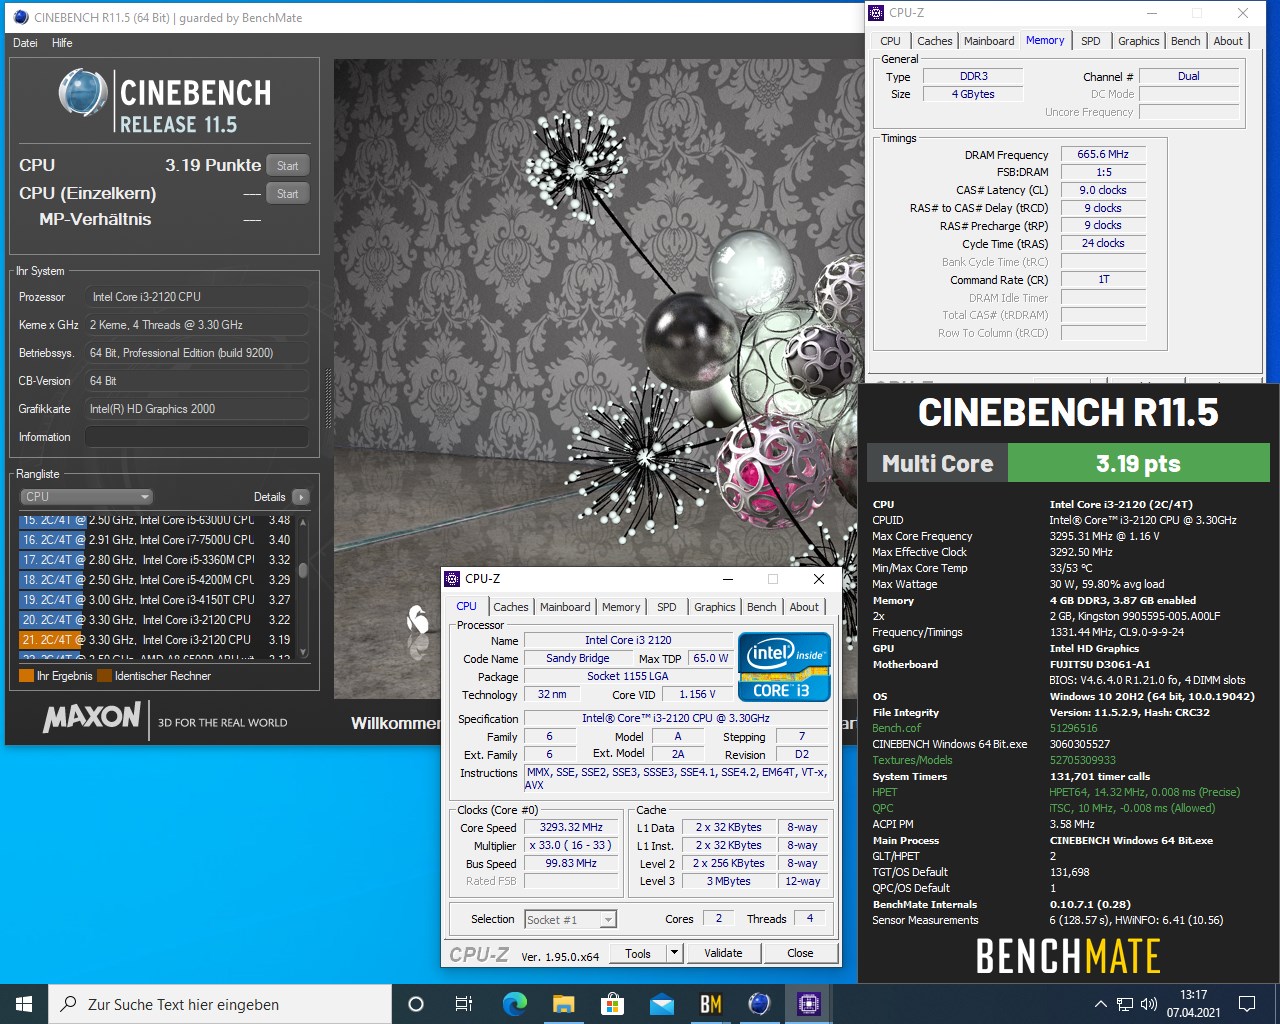Open Cortana circle icon in taskbar
Image resolution: width=1280 pixels, height=1024 pixels.
click(416, 1004)
